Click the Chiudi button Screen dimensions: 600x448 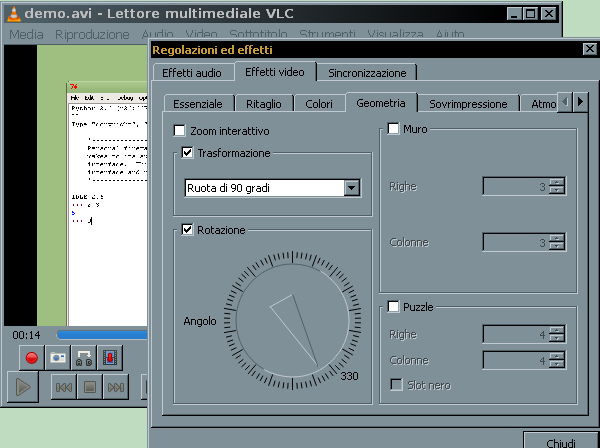point(561,442)
